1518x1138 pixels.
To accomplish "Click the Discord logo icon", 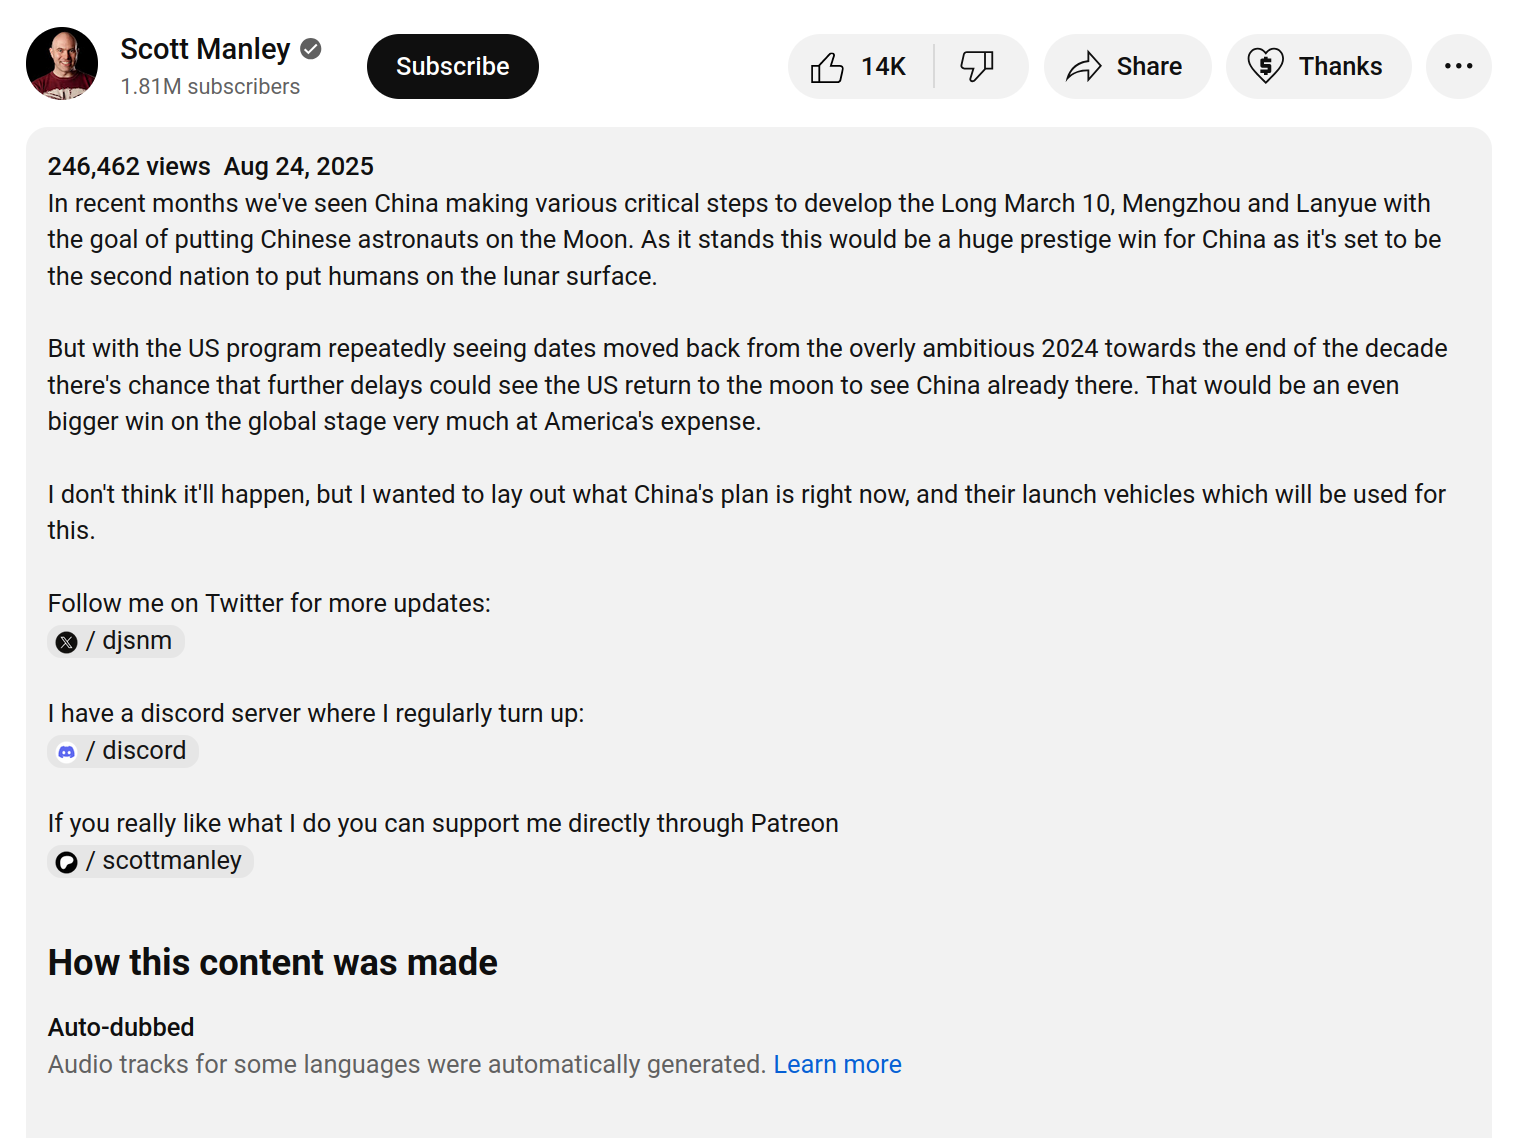I will [67, 752].
